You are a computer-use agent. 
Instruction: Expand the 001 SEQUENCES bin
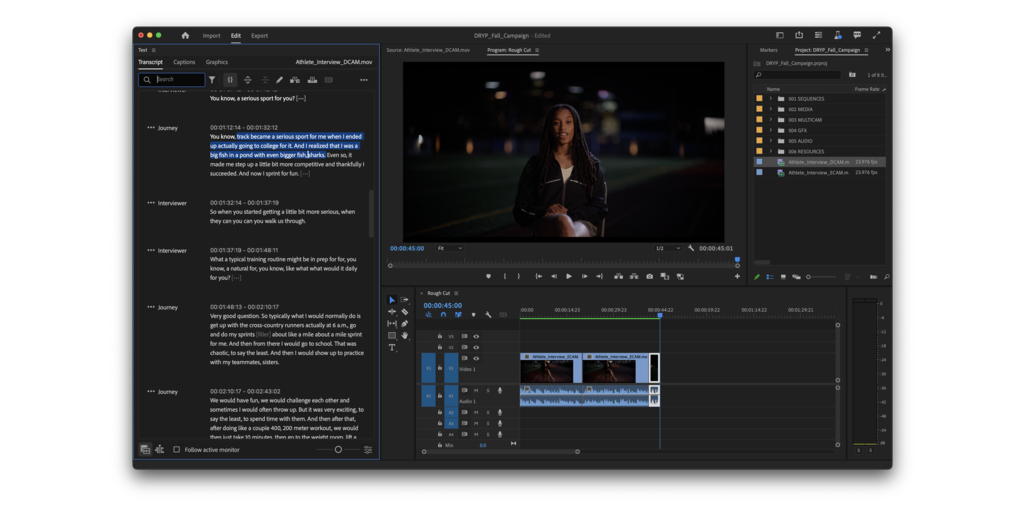[770, 99]
